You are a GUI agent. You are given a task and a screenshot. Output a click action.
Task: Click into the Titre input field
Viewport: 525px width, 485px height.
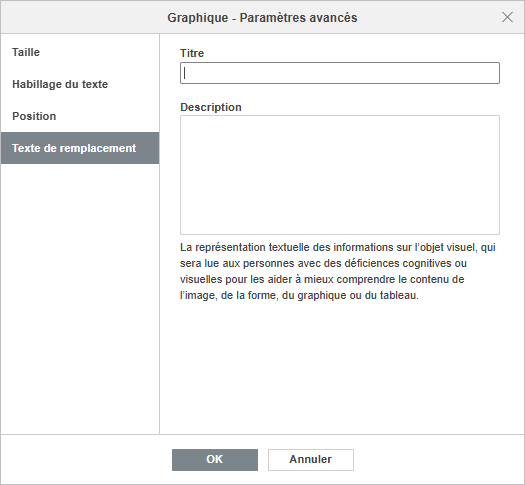[340, 73]
